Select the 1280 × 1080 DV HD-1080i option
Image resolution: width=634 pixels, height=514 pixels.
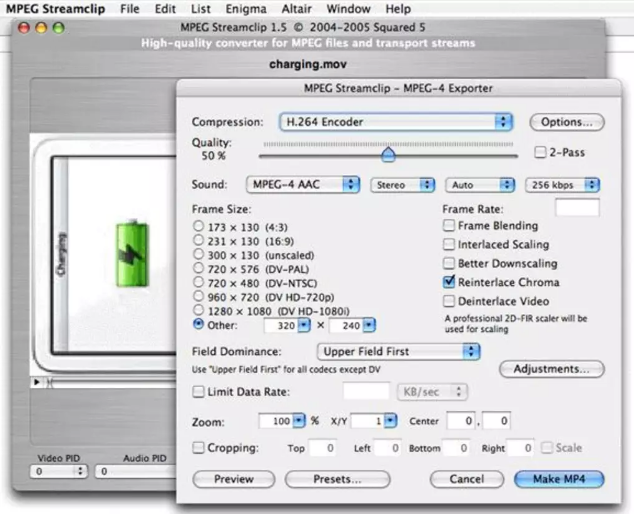(199, 311)
